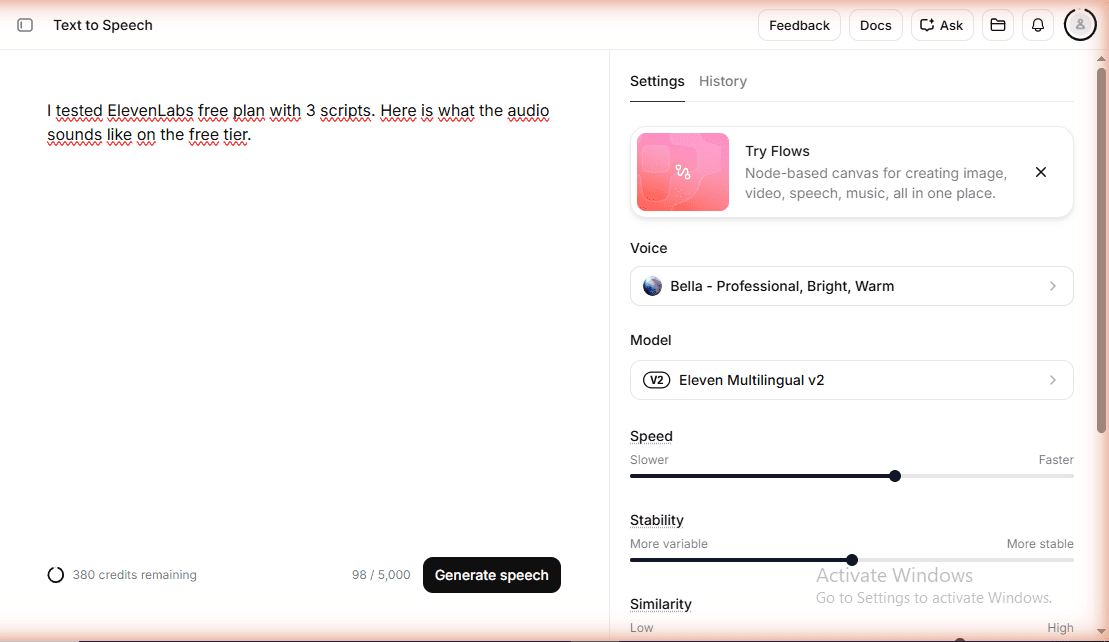Click the page vertical scrollbar
The height and width of the screenshot is (642, 1109).
coord(1101,250)
